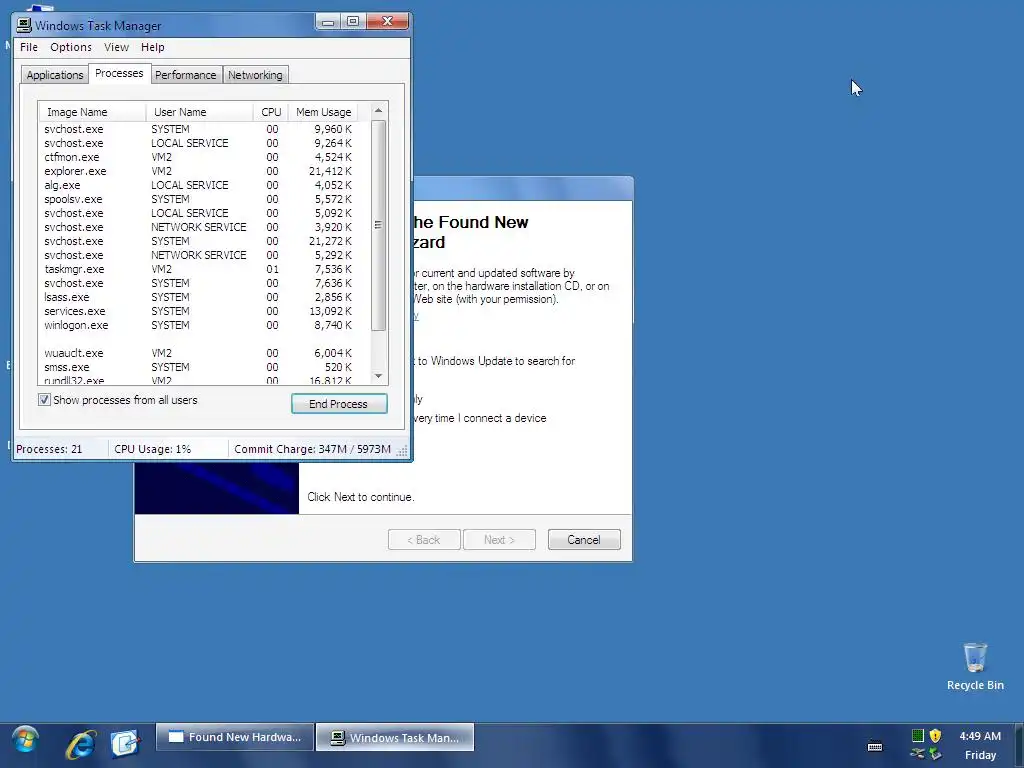Viewport: 1024px width, 768px height.
Task: Select the smss.exe process row
Action: click(199, 367)
